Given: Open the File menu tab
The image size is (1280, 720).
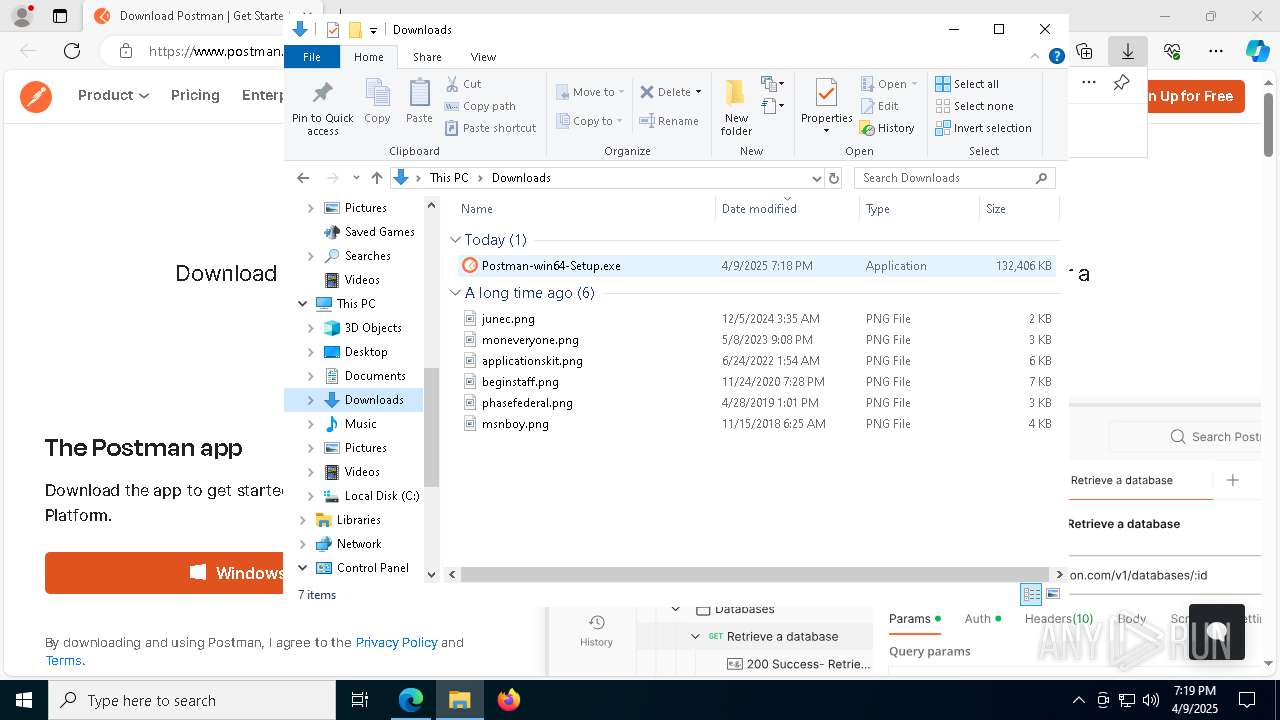Looking at the screenshot, I should coord(312,57).
